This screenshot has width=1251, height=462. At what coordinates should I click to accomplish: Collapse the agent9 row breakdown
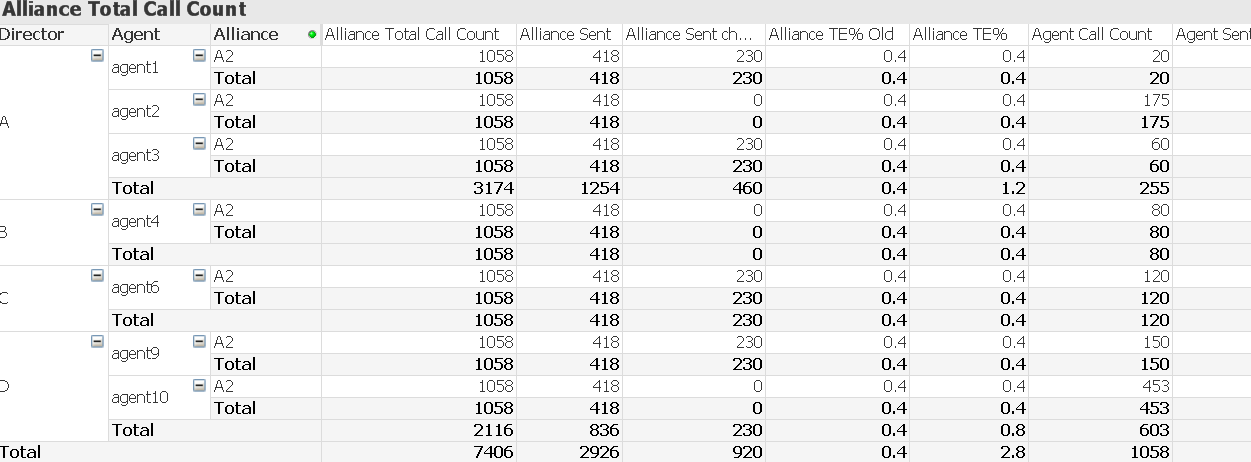199,342
